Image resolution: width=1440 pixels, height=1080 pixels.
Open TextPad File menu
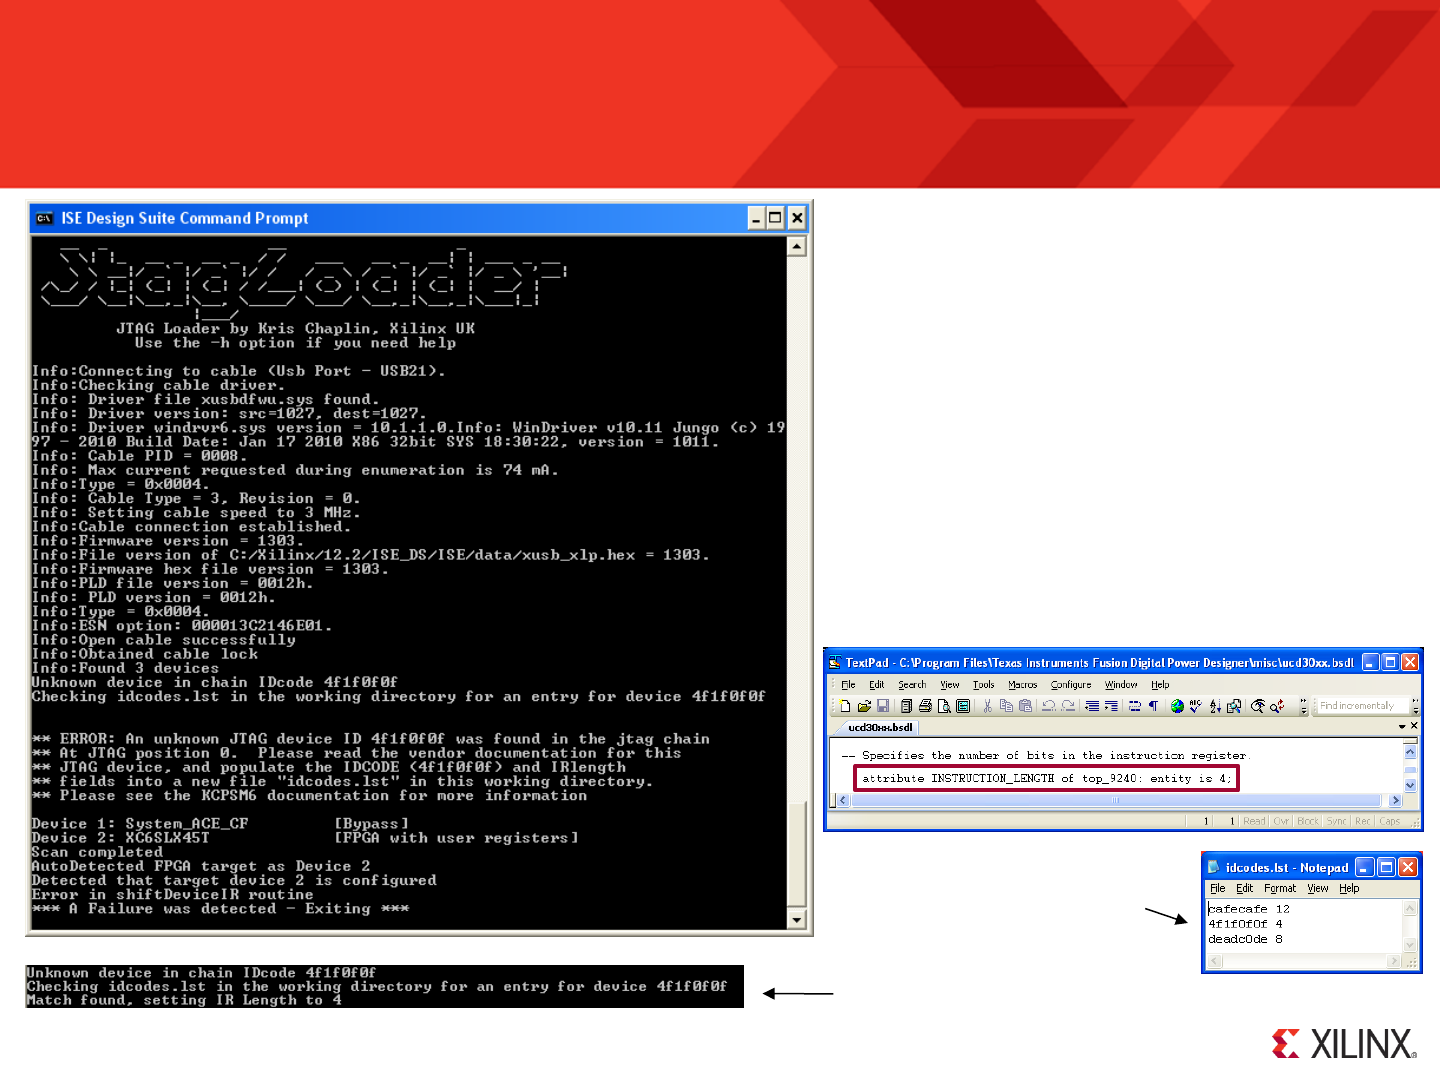(848, 685)
